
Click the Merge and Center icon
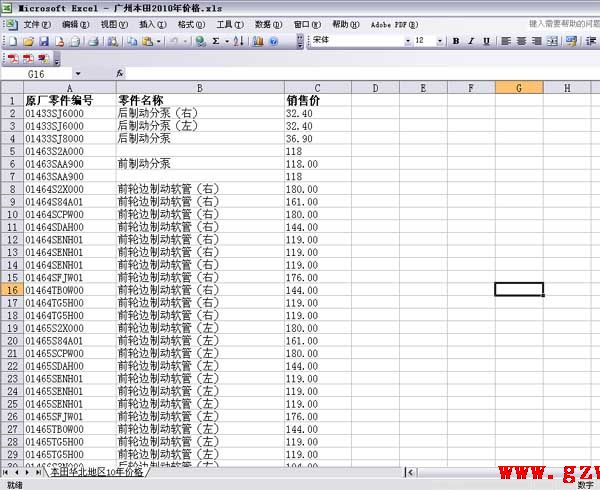(552, 41)
